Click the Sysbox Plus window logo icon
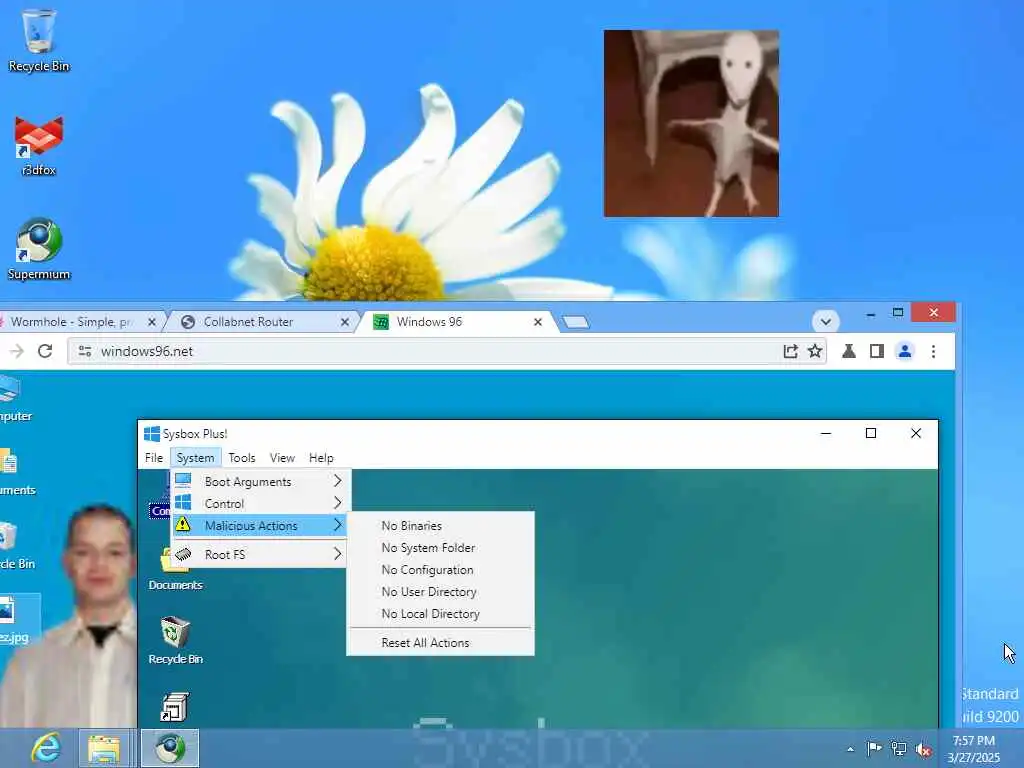 152,434
